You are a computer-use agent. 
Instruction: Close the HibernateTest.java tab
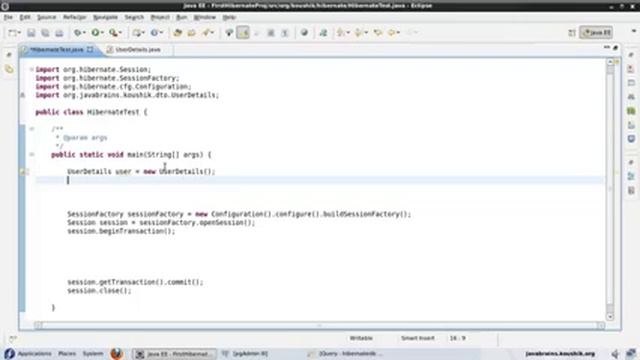tap(89, 50)
